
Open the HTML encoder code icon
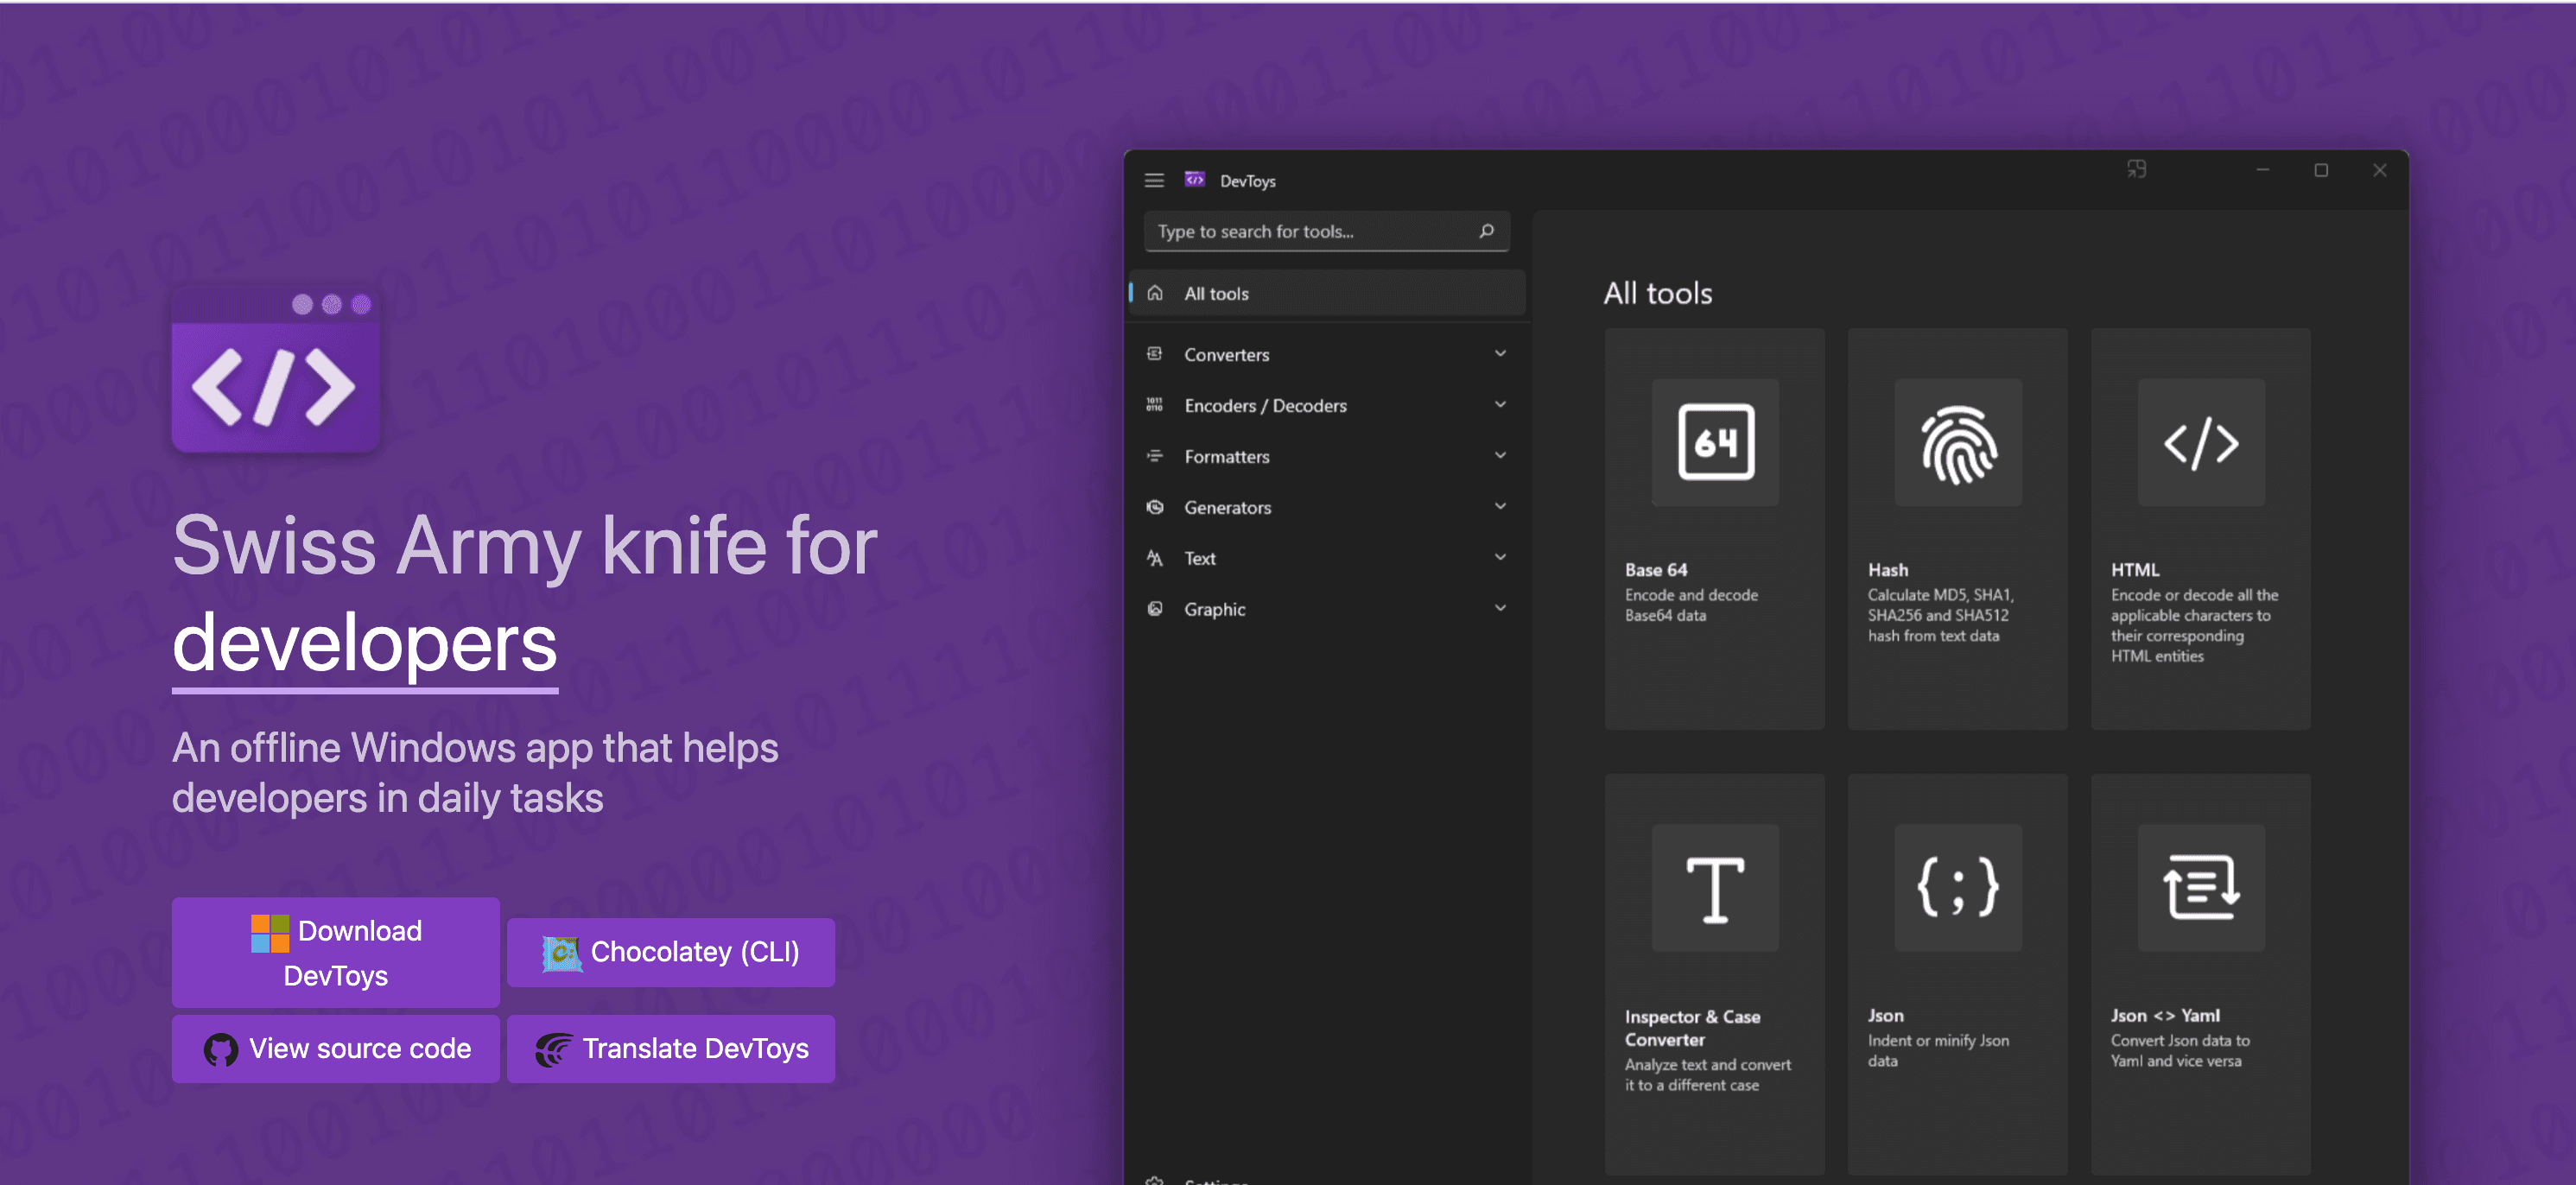(2200, 442)
